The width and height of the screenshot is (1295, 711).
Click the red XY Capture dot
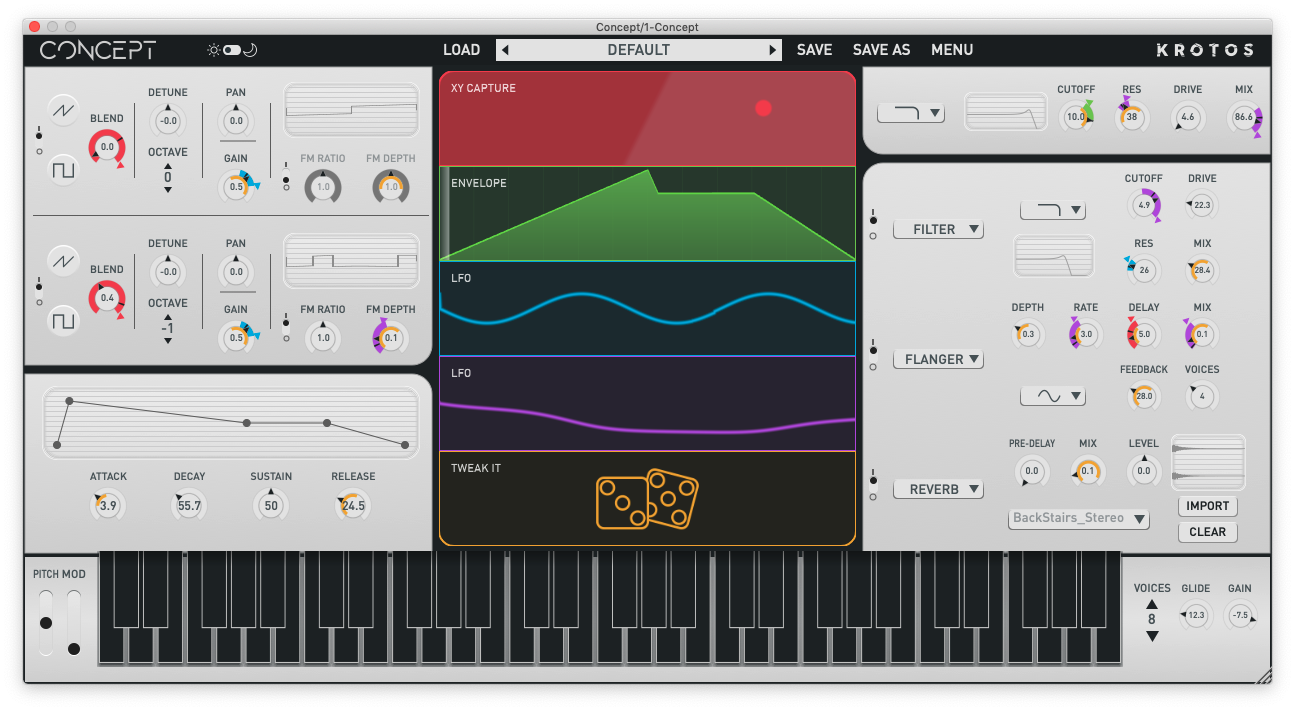[764, 108]
